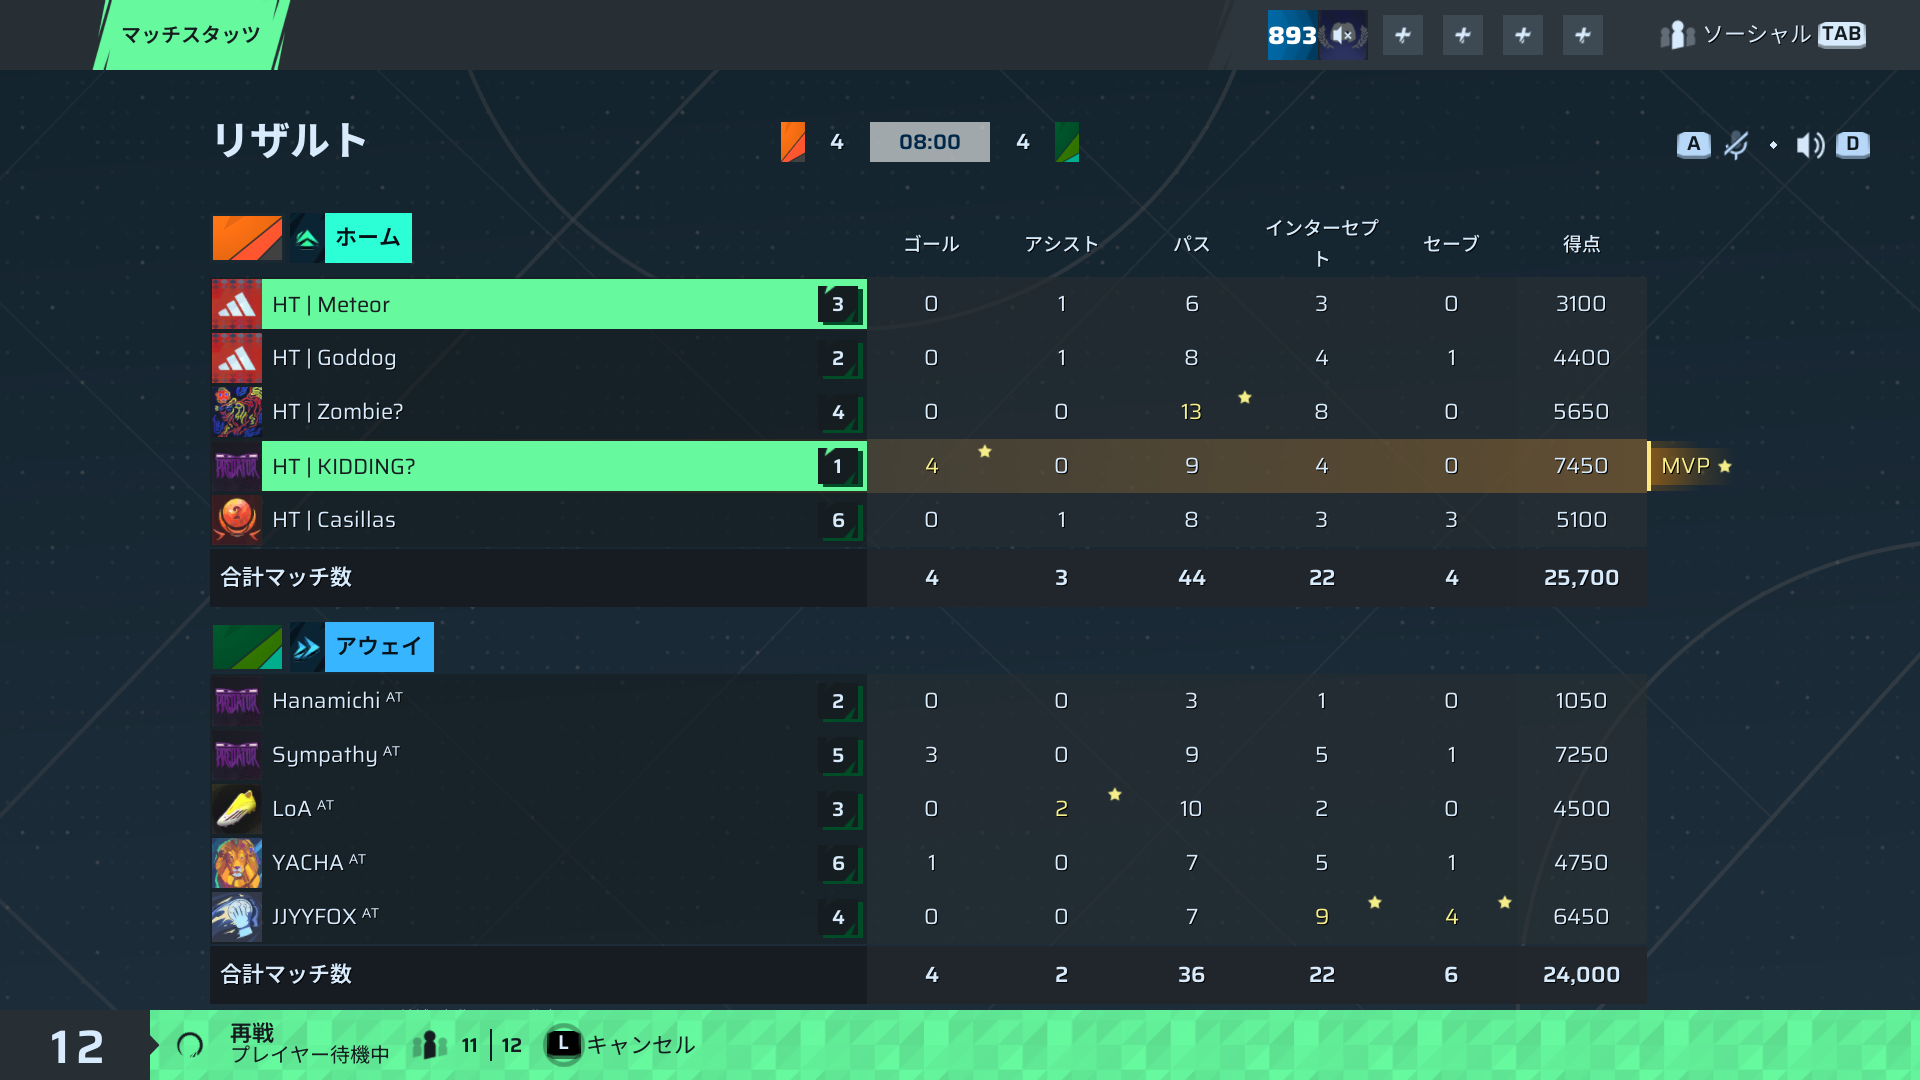The width and height of the screenshot is (1920, 1080).
Task: Click YACHA's lion avatar
Action: [237, 863]
